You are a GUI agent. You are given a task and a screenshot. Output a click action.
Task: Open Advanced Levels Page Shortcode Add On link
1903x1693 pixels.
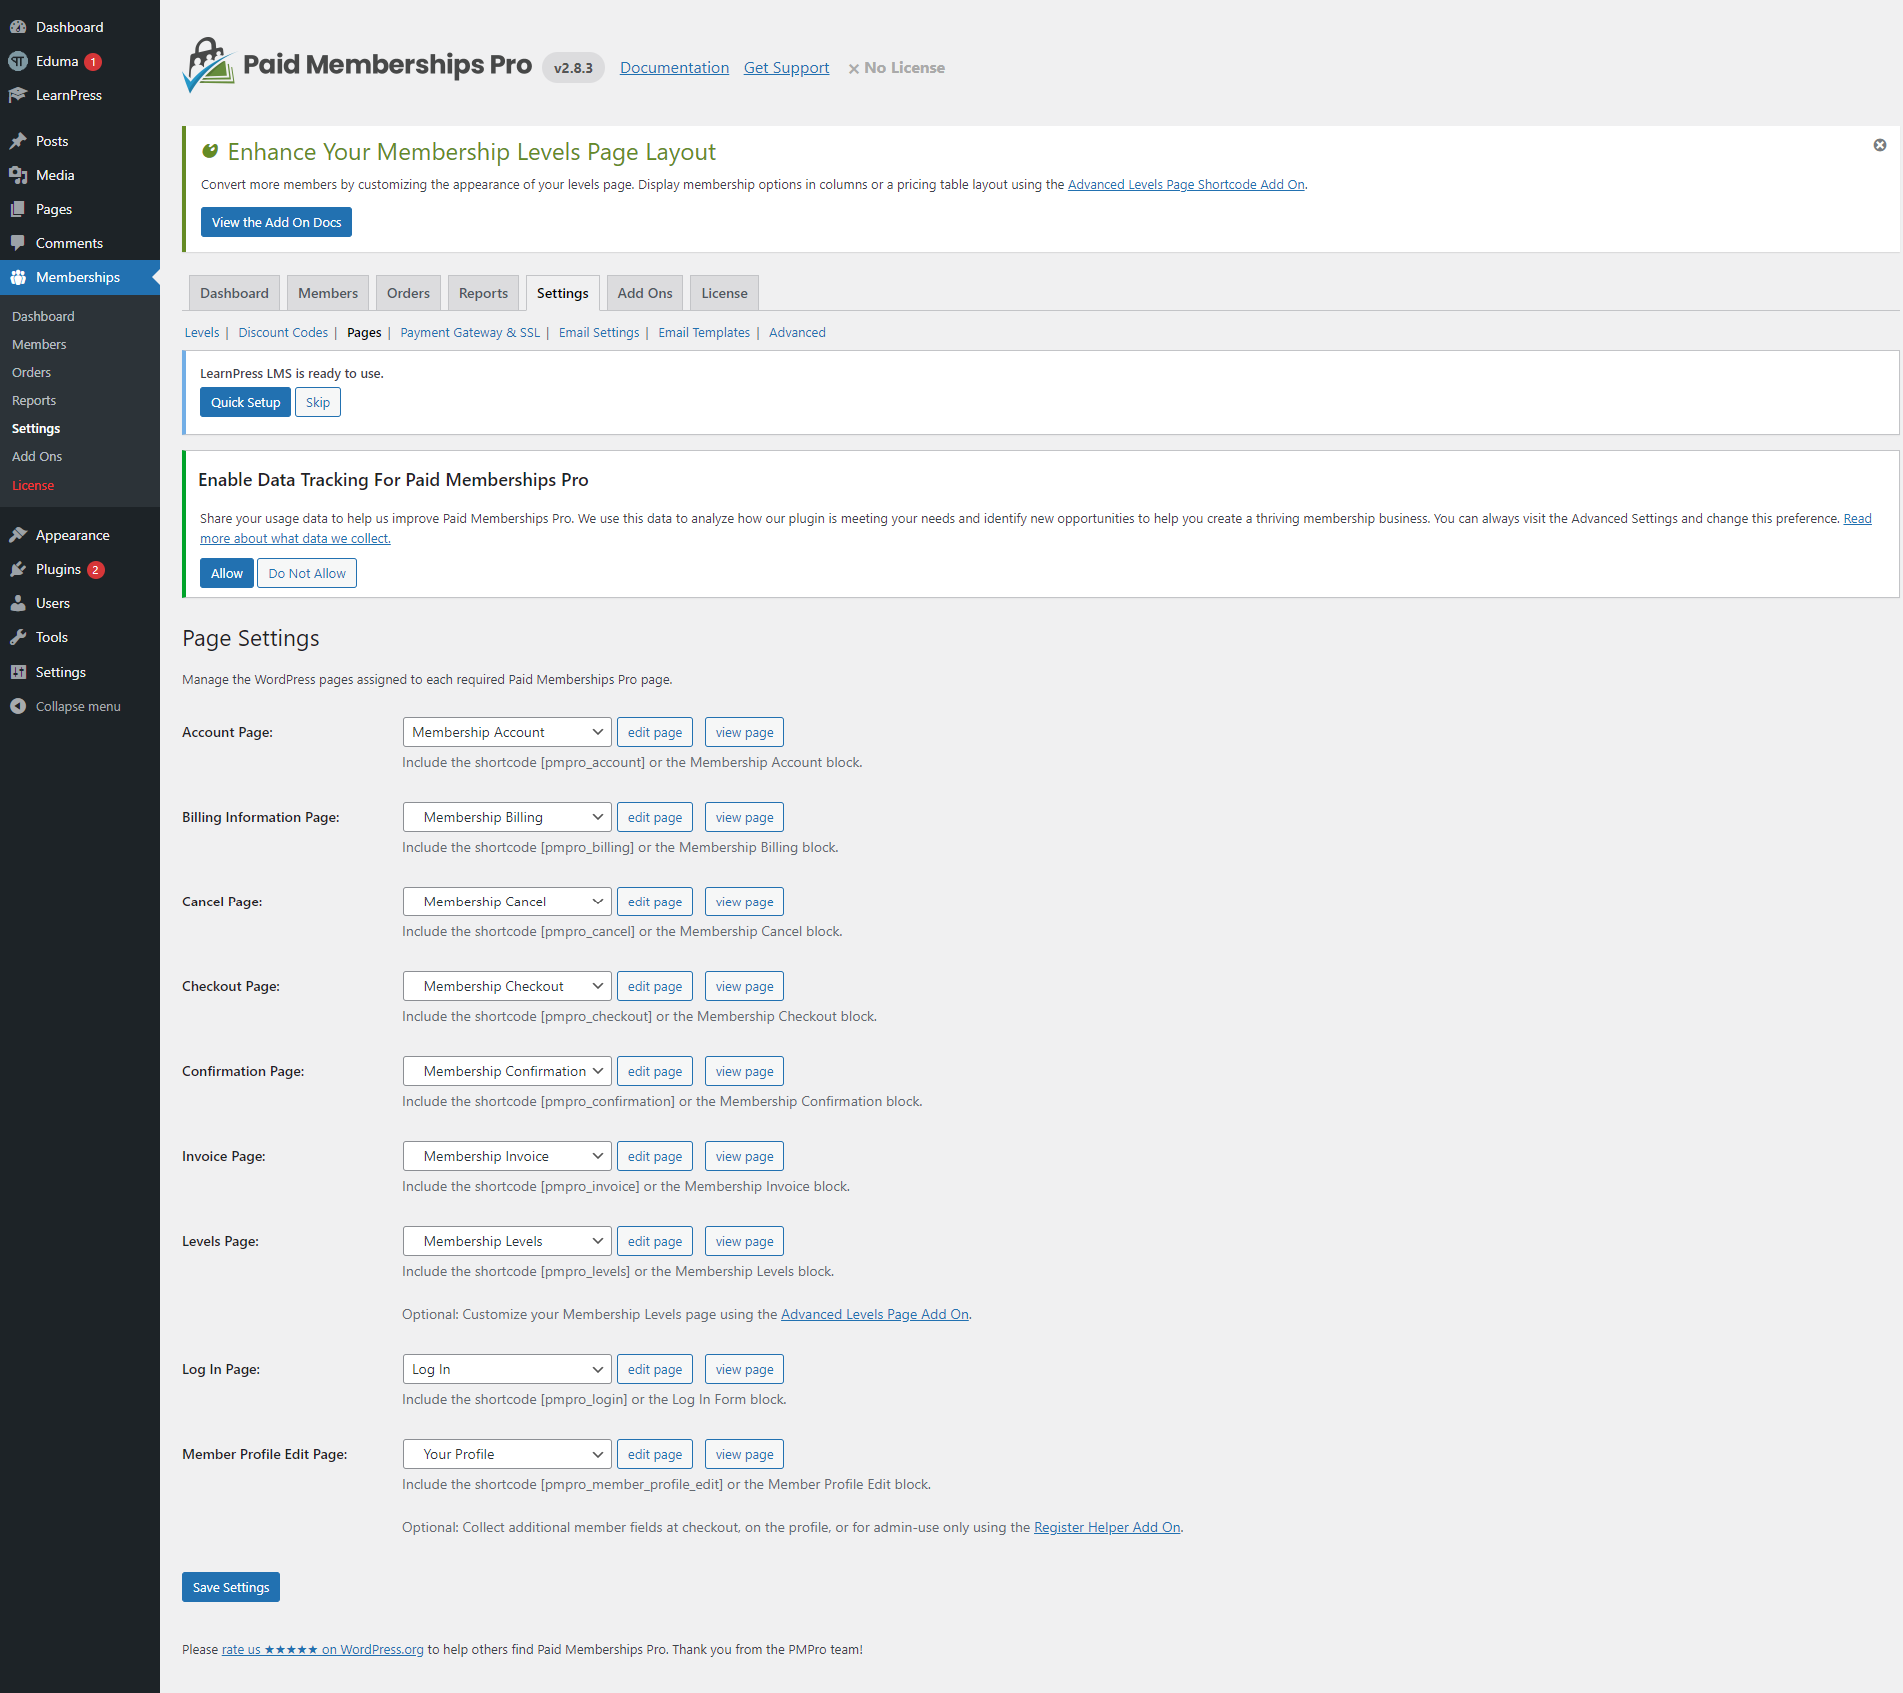coord(1186,185)
